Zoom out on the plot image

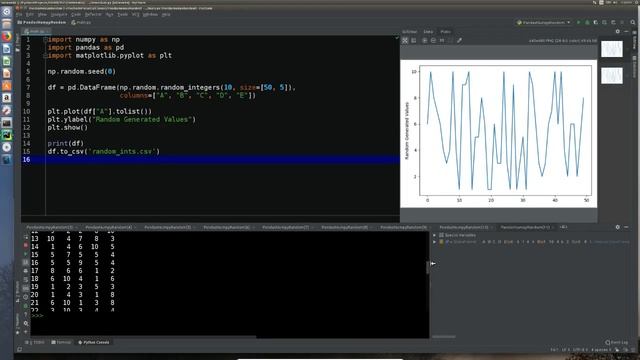tap(433, 40)
